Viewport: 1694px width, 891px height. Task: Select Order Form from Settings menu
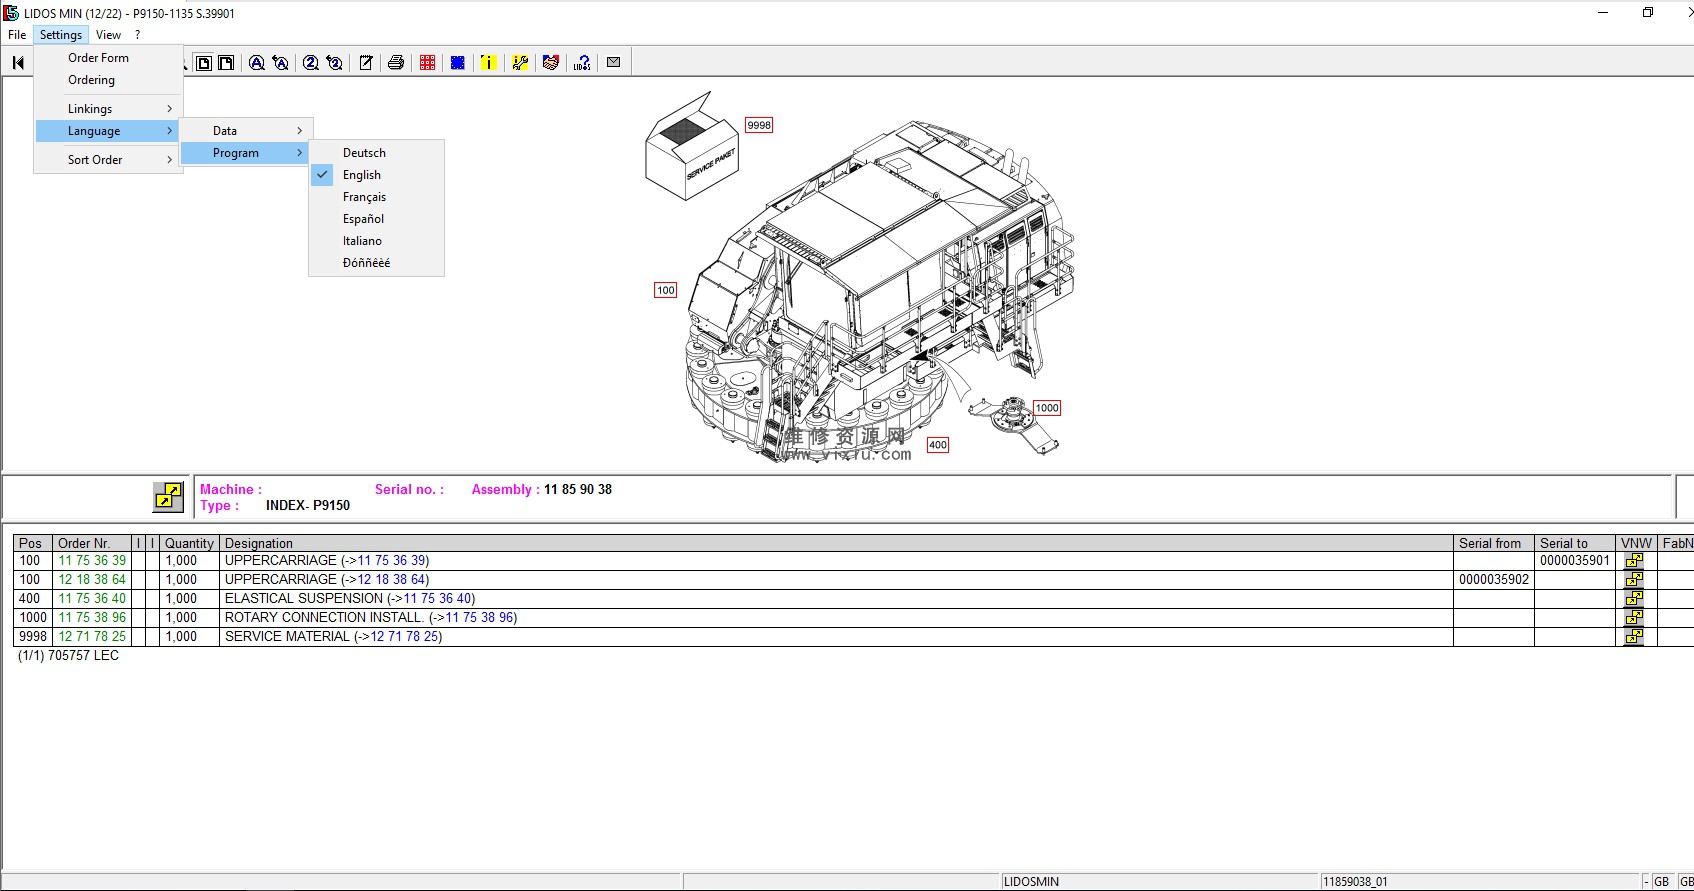click(98, 58)
